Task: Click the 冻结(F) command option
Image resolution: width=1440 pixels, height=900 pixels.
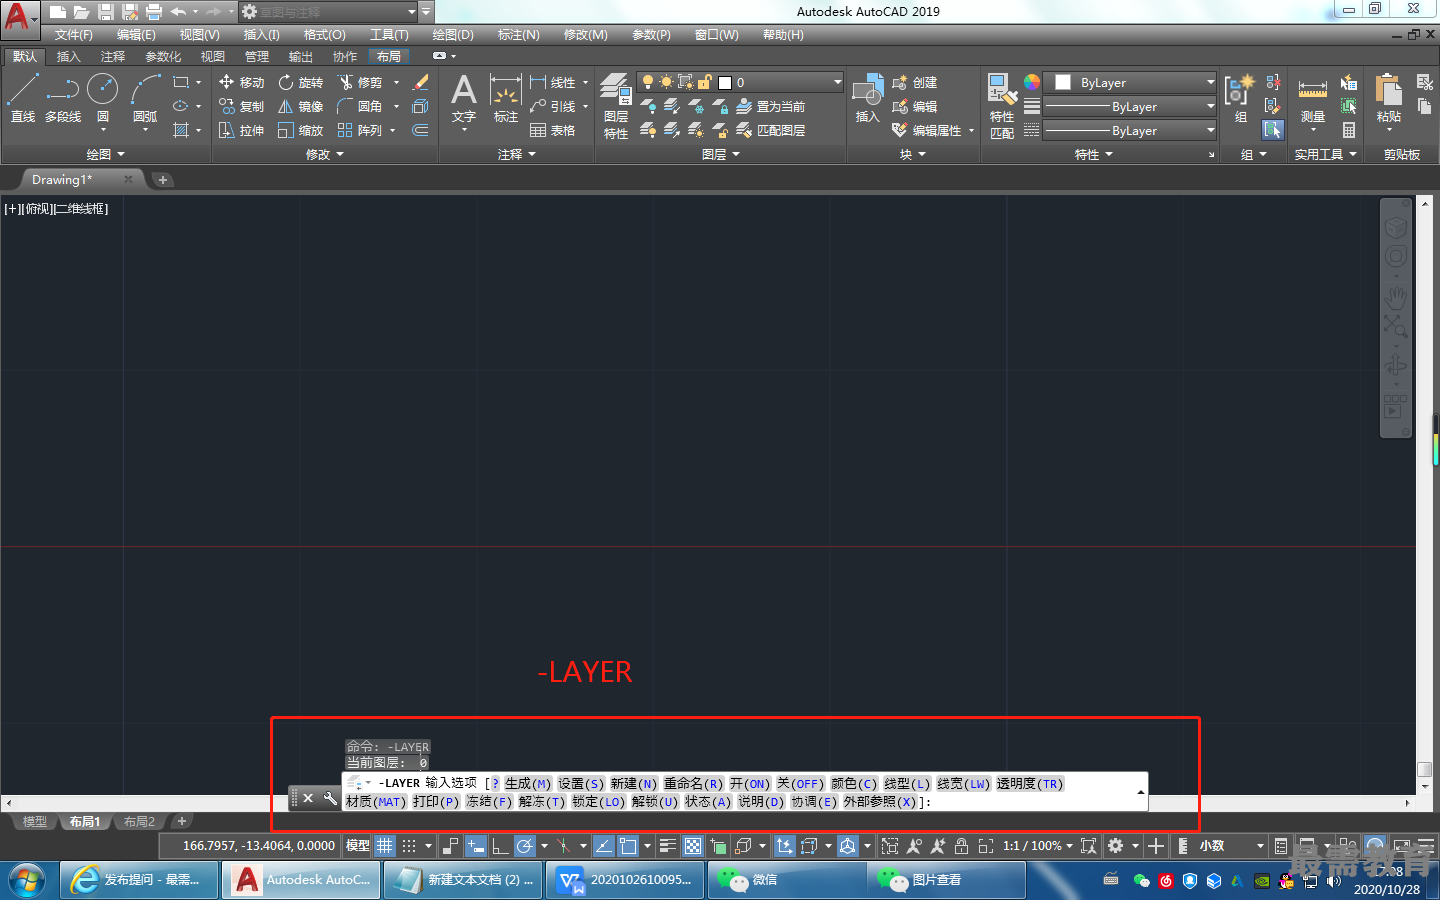Action: pyautogui.click(x=489, y=802)
